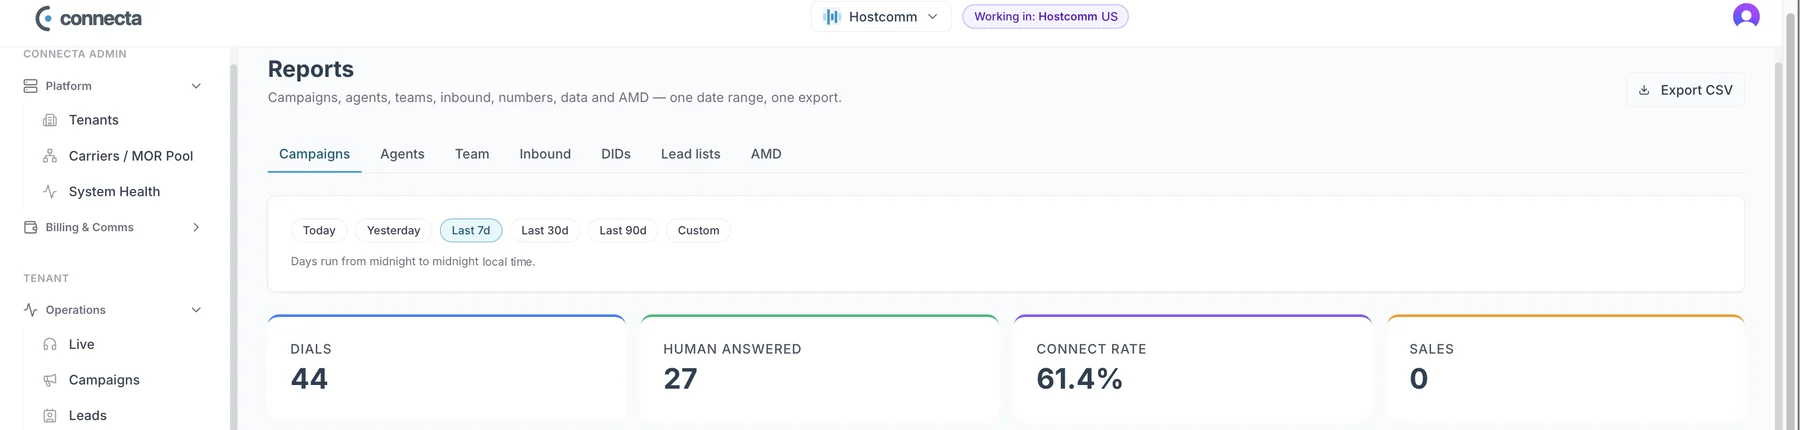Image resolution: width=1800 pixels, height=430 pixels.
Task: Click the Leads contact icon
Action: point(50,416)
